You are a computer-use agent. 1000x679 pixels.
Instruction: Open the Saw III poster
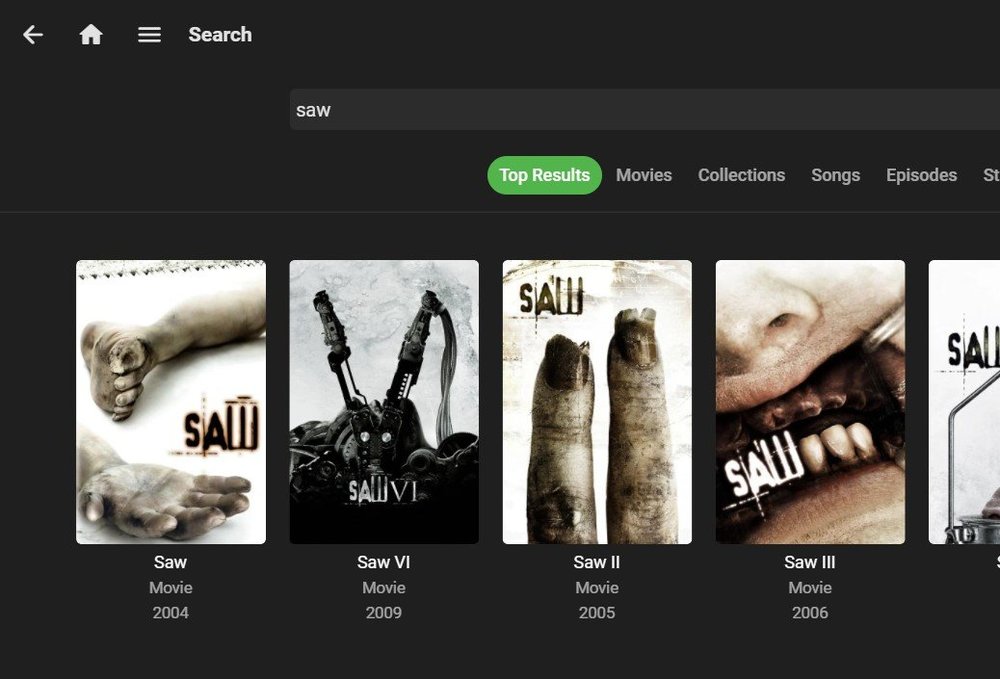pyautogui.click(x=810, y=400)
